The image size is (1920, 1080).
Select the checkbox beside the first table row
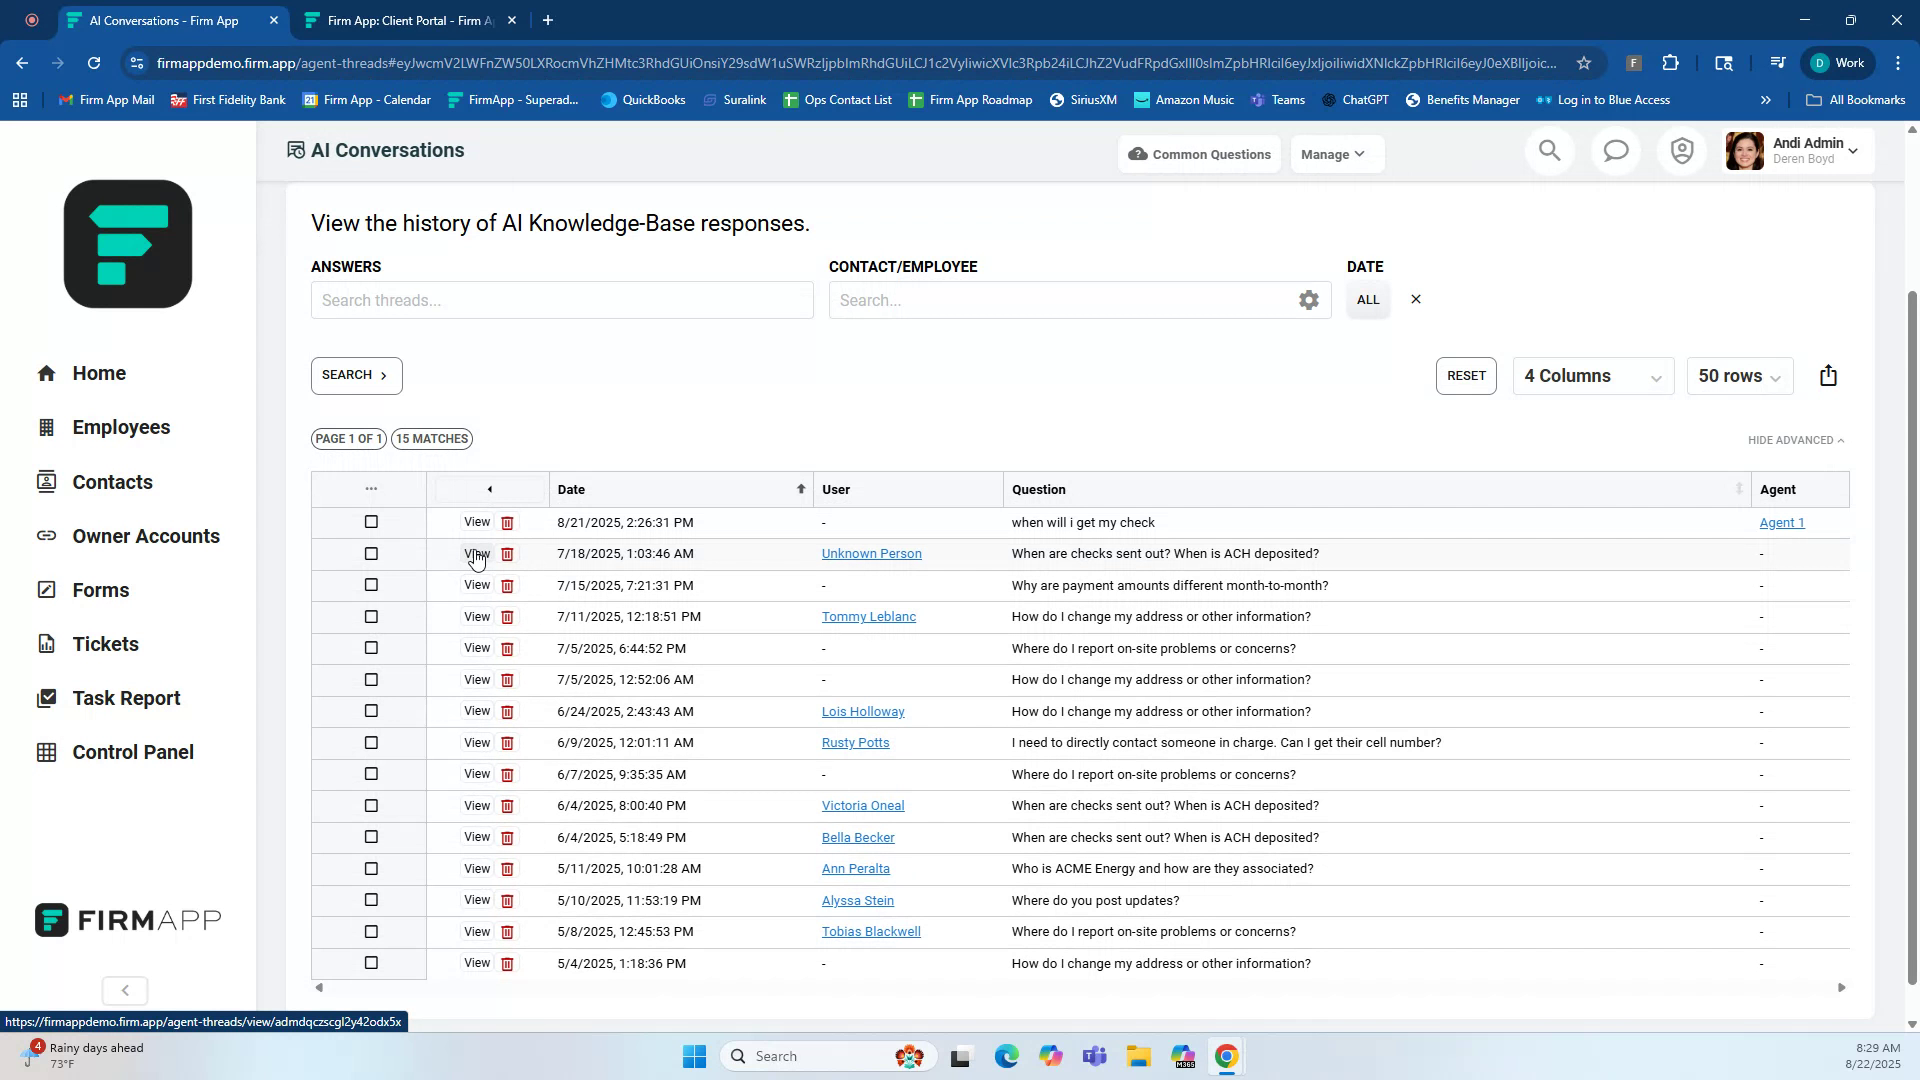coord(371,522)
